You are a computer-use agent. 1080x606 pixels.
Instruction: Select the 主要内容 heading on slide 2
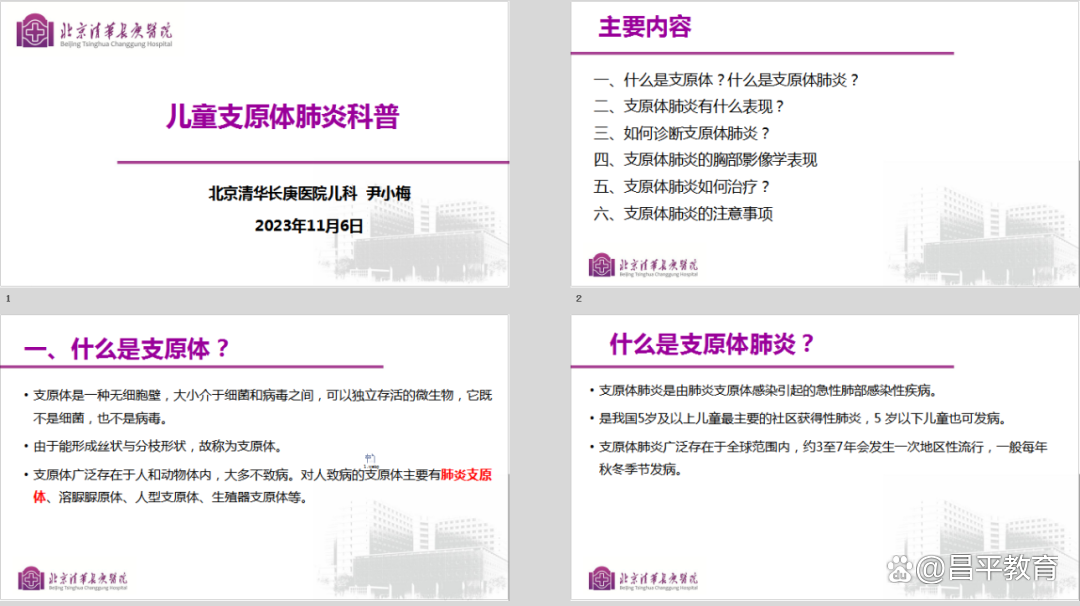[x=645, y=28]
